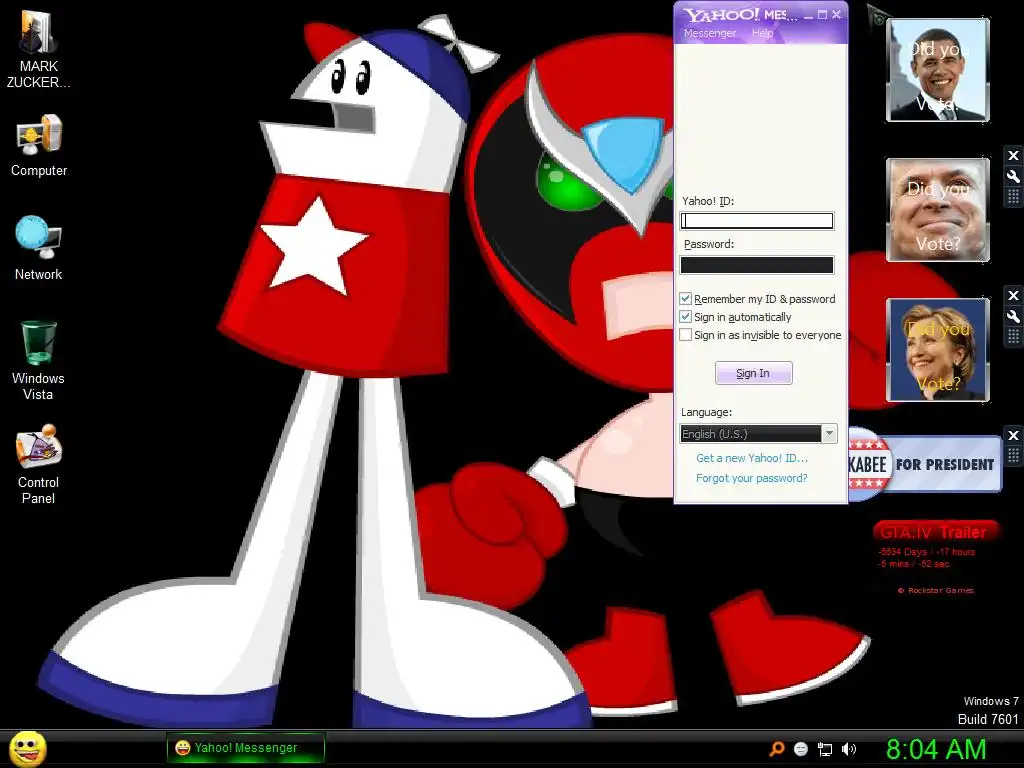Click the GTA:IV Trailer countdown gadget

click(x=935, y=557)
